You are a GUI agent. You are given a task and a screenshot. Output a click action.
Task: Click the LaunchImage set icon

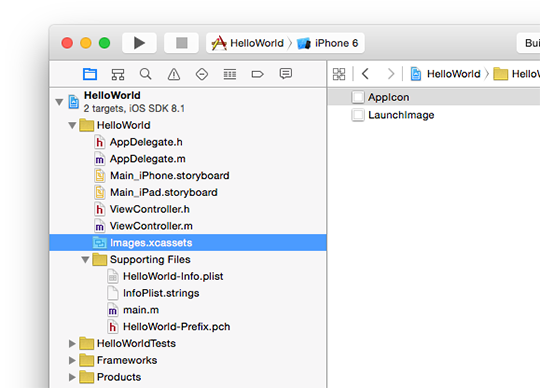pyautogui.click(x=358, y=115)
